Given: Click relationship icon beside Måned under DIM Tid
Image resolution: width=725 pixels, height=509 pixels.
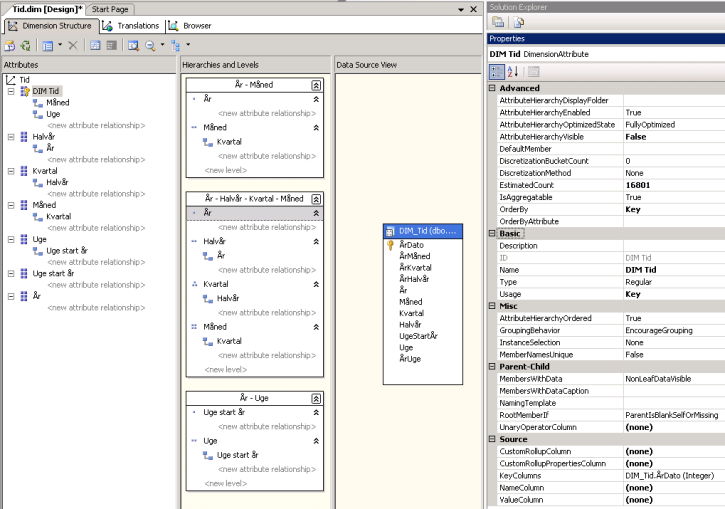Looking at the screenshot, I should (38, 103).
